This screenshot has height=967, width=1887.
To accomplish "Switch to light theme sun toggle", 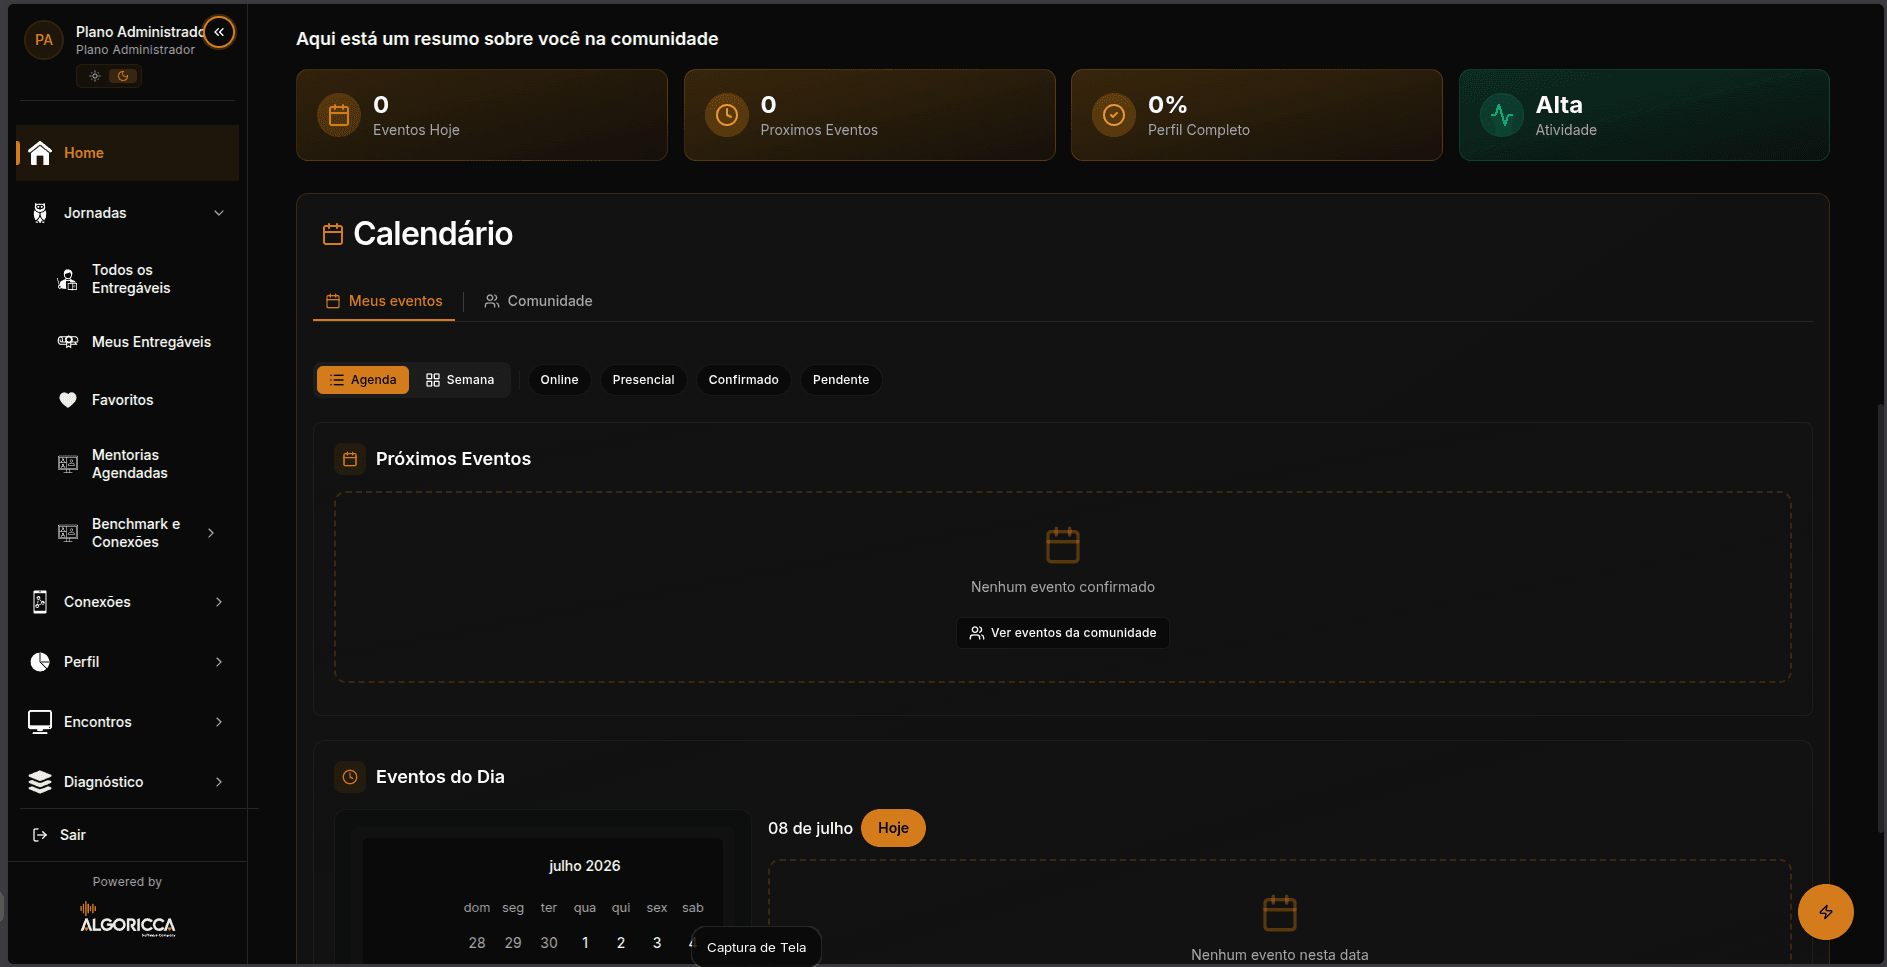I will tap(95, 76).
